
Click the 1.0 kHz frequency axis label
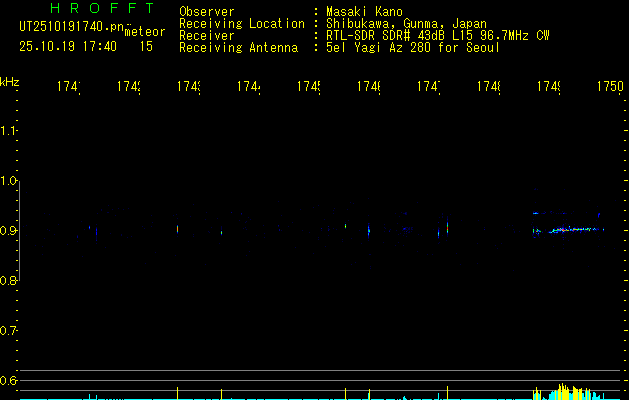[9, 181]
